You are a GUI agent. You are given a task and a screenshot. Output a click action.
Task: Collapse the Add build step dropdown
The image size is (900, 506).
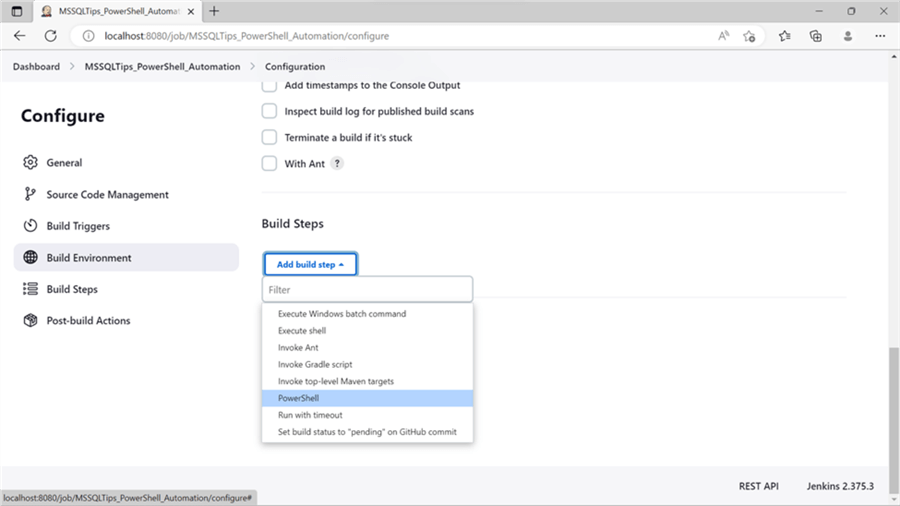(x=311, y=264)
